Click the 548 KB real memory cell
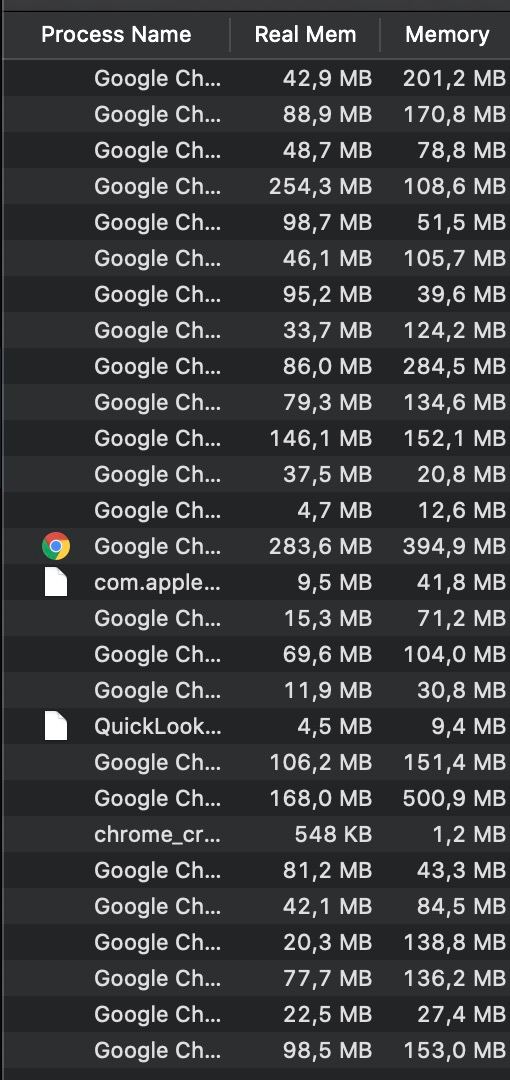The width and height of the screenshot is (510, 1080). coord(333,834)
